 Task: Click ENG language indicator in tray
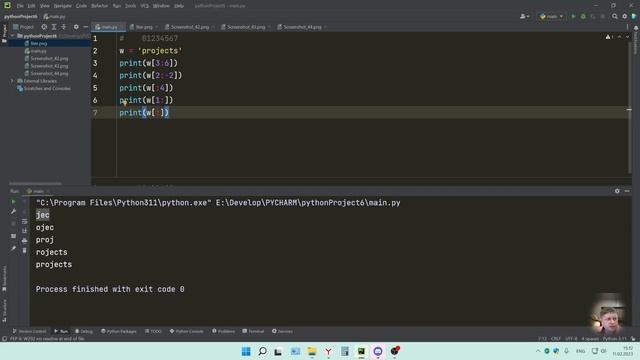point(580,351)
